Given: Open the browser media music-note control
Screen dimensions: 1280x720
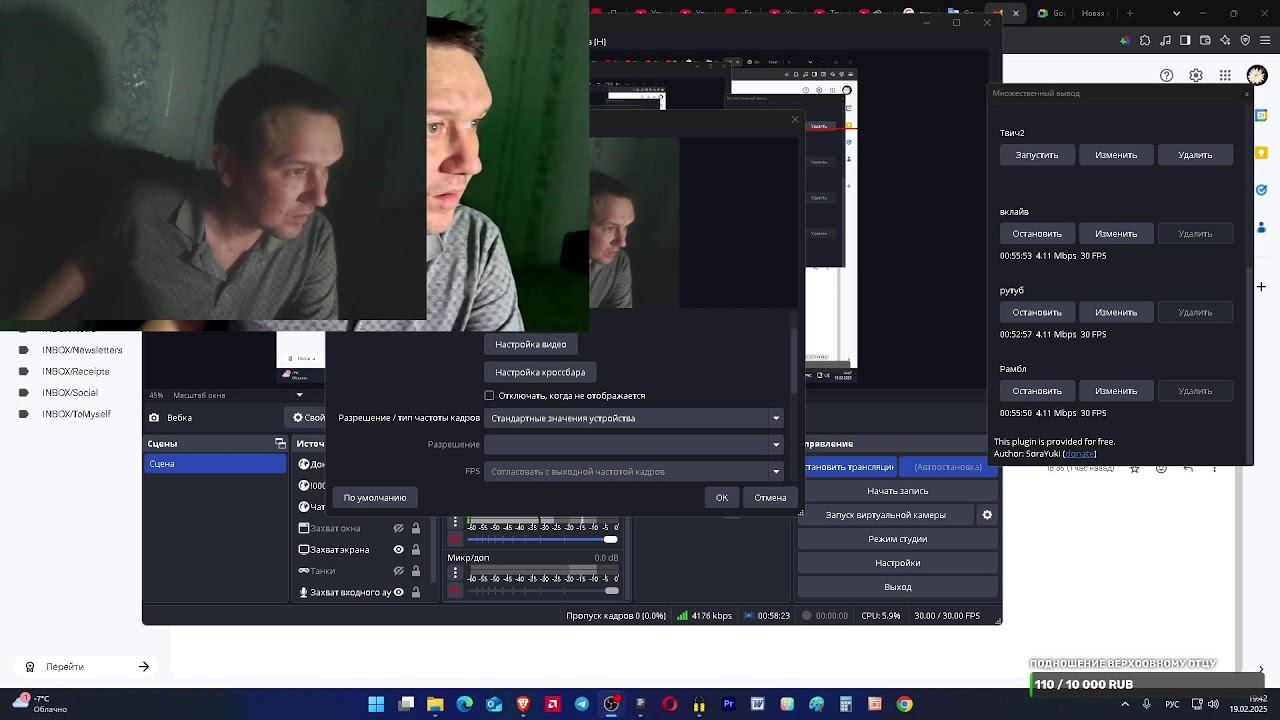Looking at the screenshot, I should pyautogui.click(x=1165, y=41).
